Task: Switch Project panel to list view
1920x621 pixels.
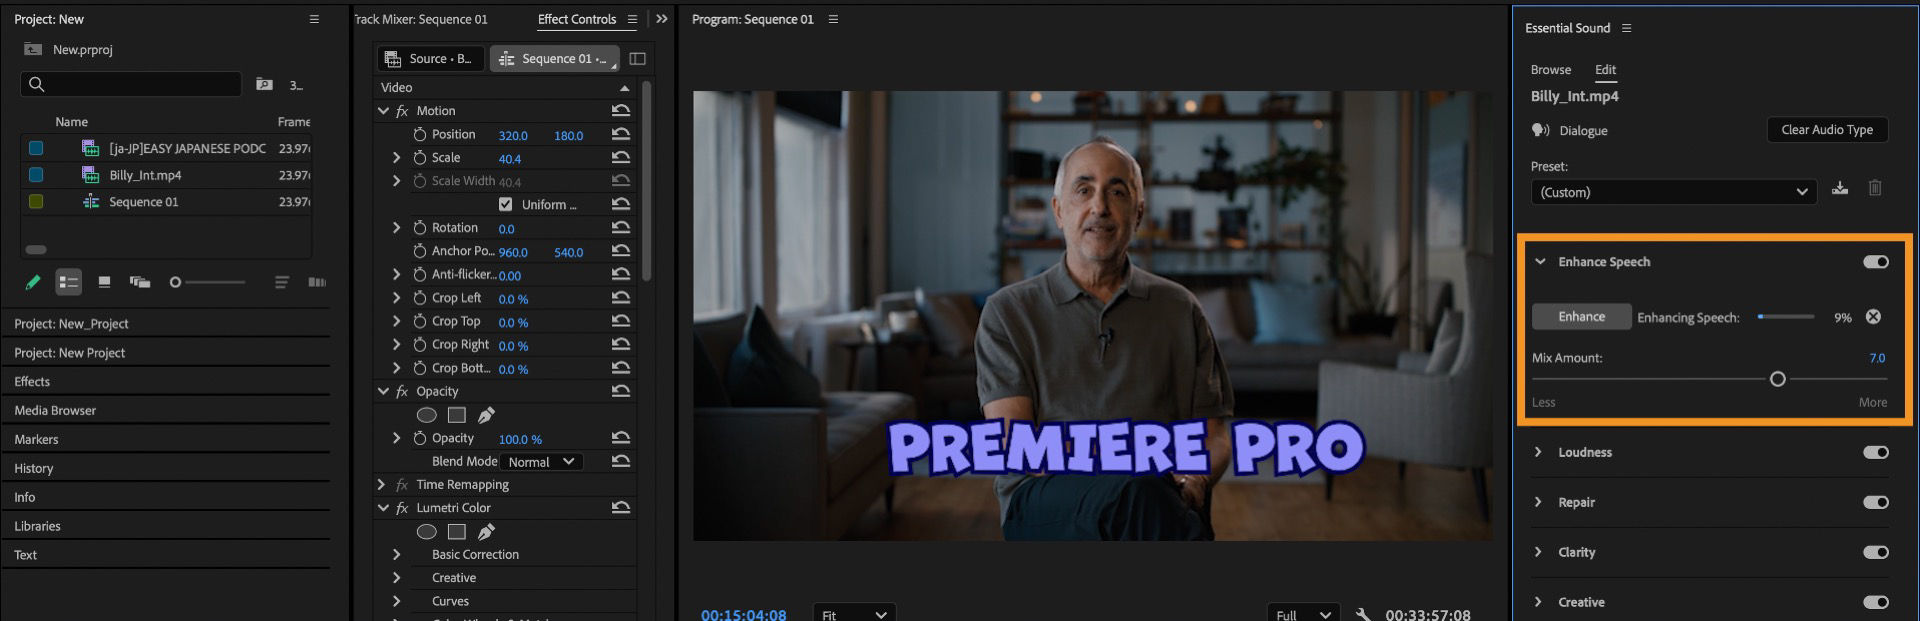Action: point(68,283)
